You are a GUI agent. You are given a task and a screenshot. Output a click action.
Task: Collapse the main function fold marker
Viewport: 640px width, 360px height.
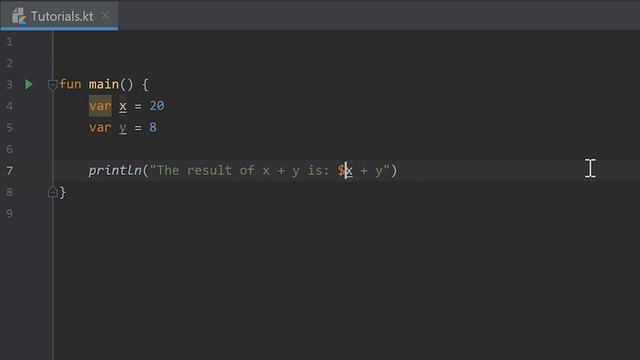click(x=52, y=85)
